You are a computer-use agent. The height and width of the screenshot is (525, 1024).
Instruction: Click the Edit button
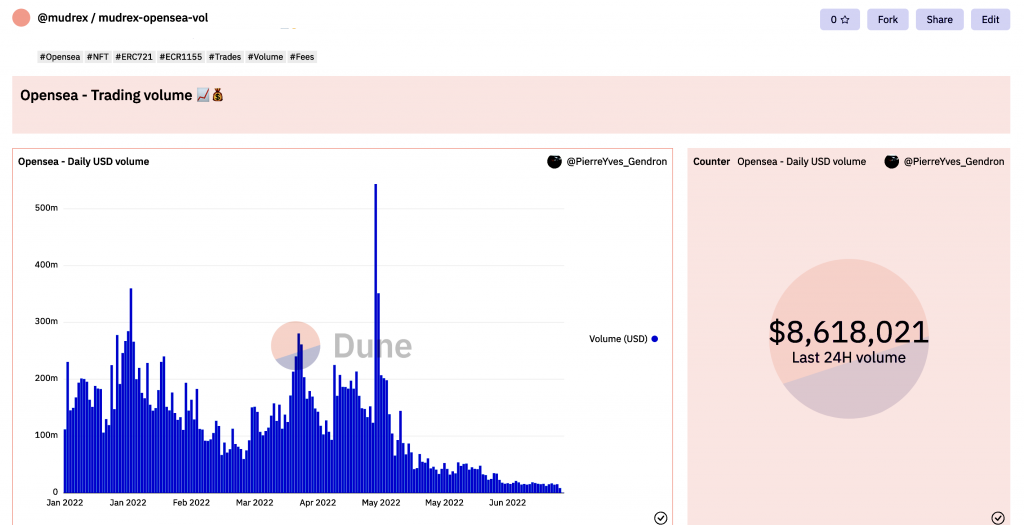(x=990, y=20)
